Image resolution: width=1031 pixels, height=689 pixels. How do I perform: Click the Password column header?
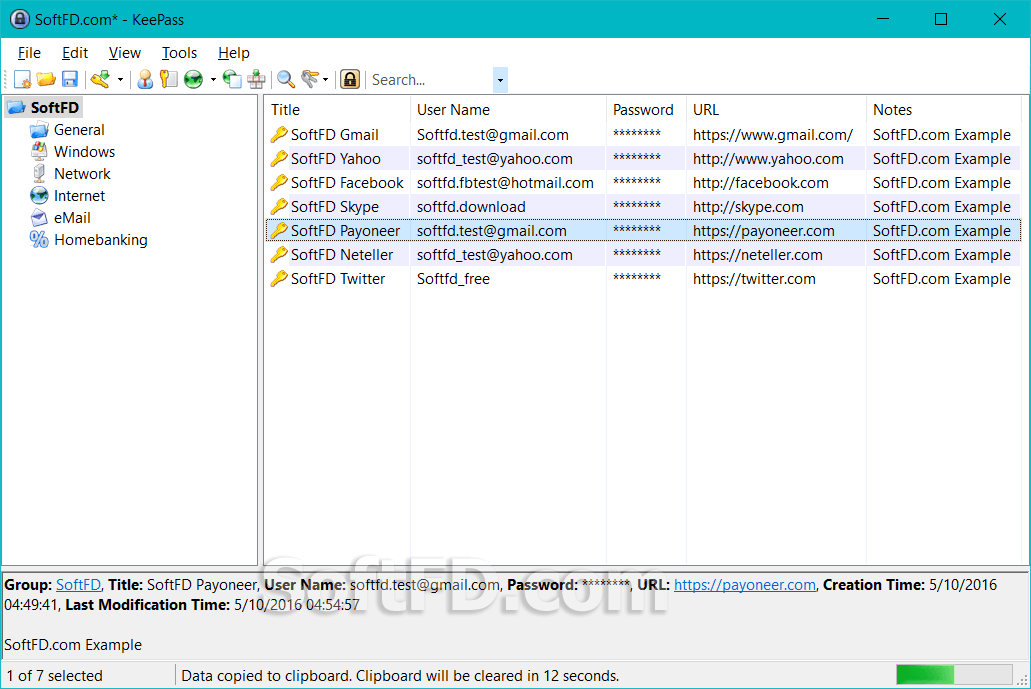coord(646,110)
